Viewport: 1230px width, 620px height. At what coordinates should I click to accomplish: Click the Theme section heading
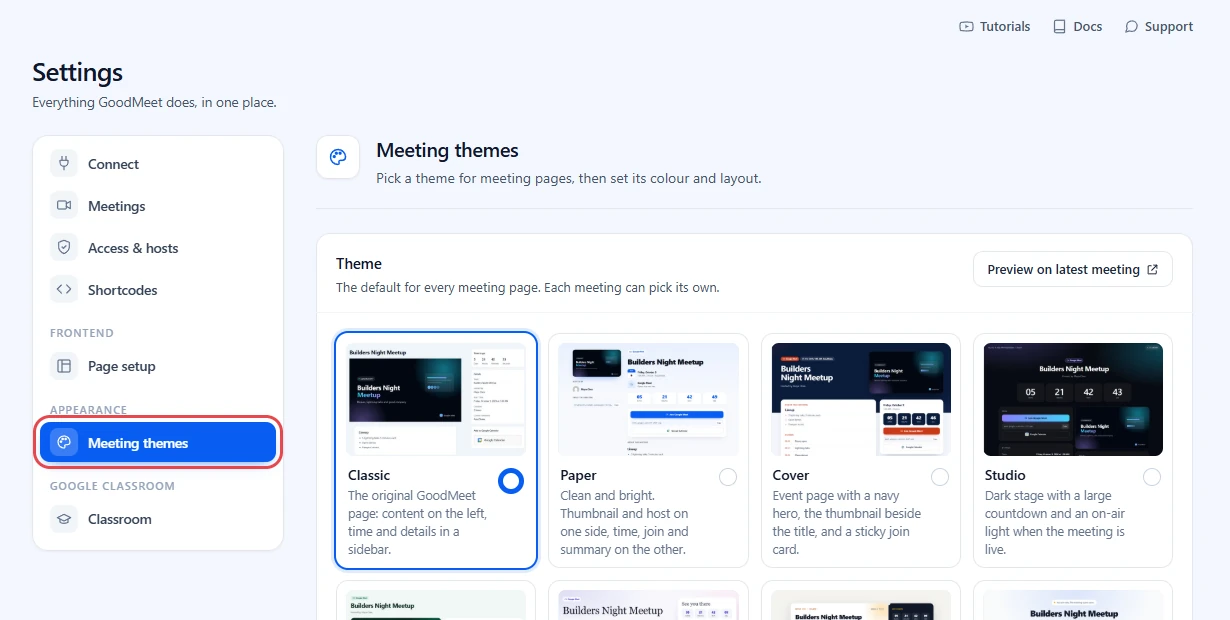[x=359, y=264]
